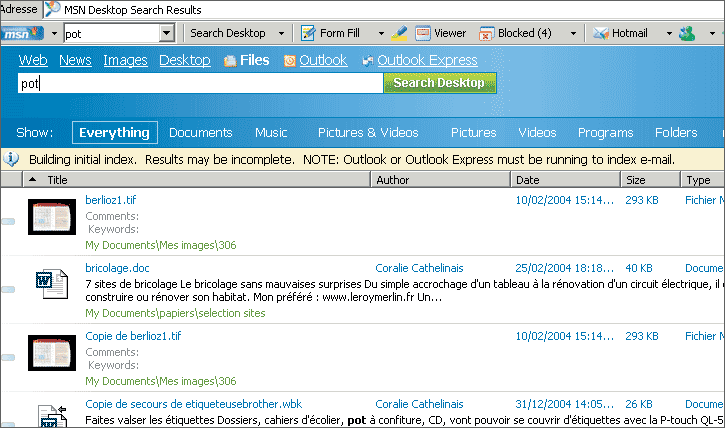Show Everything filter tab

coord(114,133)
